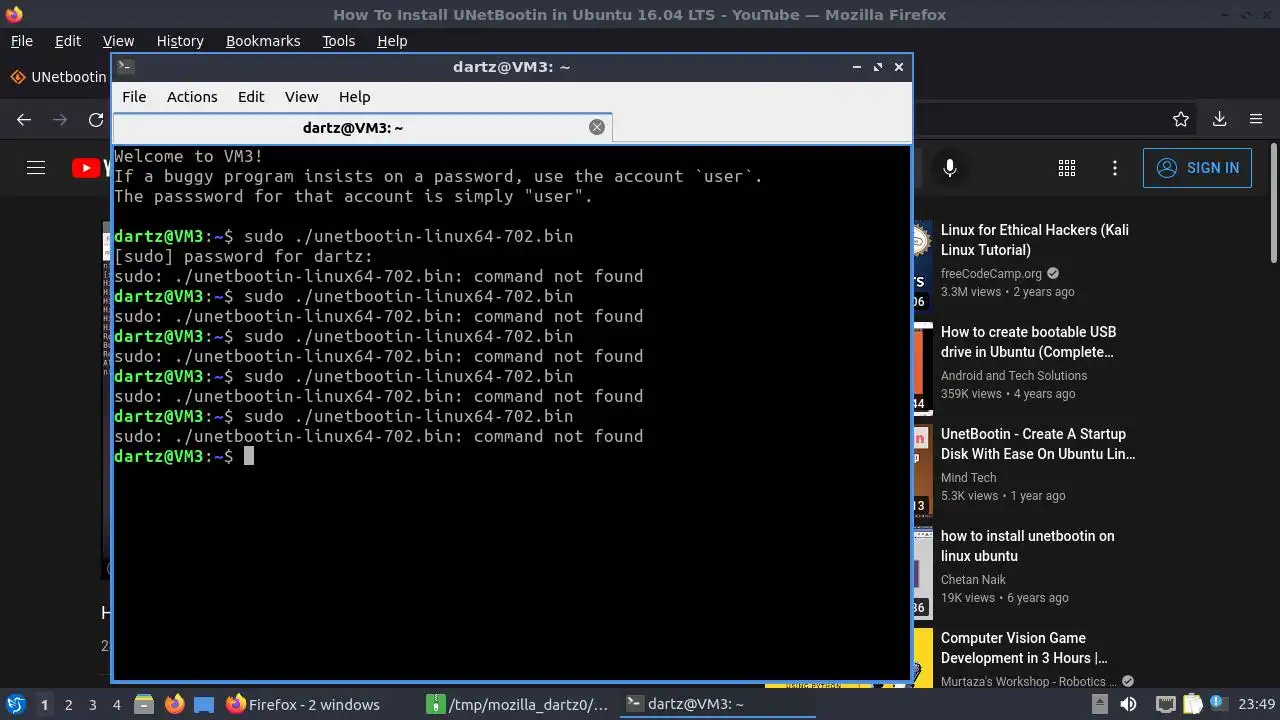Click the 23:49 clock
Image resolution: width=1280 pixels, height=720 pixels.
coord(1258,705)
